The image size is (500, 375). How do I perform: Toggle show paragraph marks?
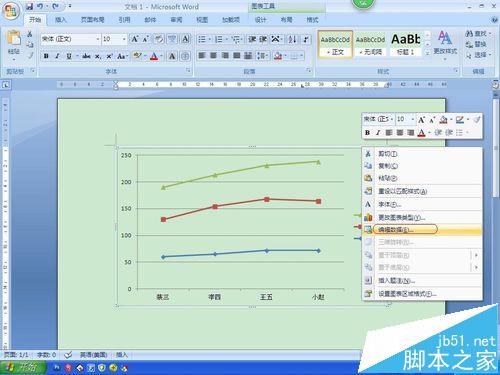coord(306,39)
